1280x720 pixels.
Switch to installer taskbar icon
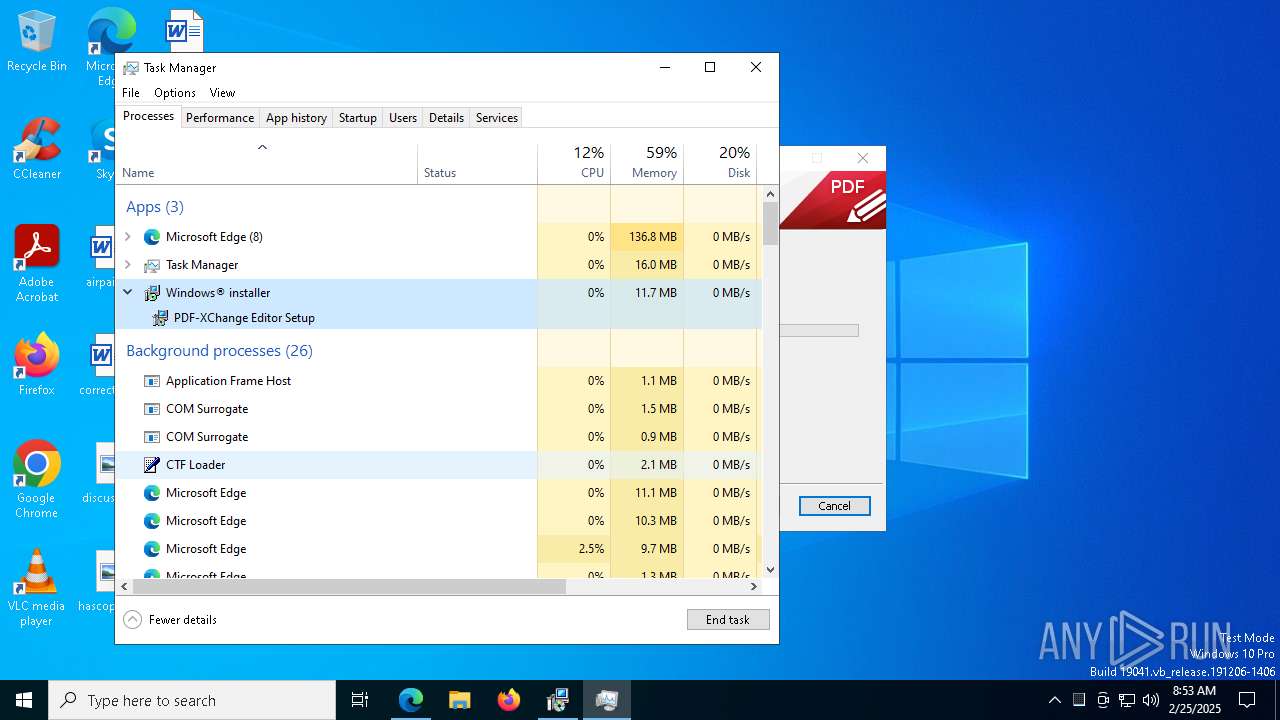click(x=558, y=700)
